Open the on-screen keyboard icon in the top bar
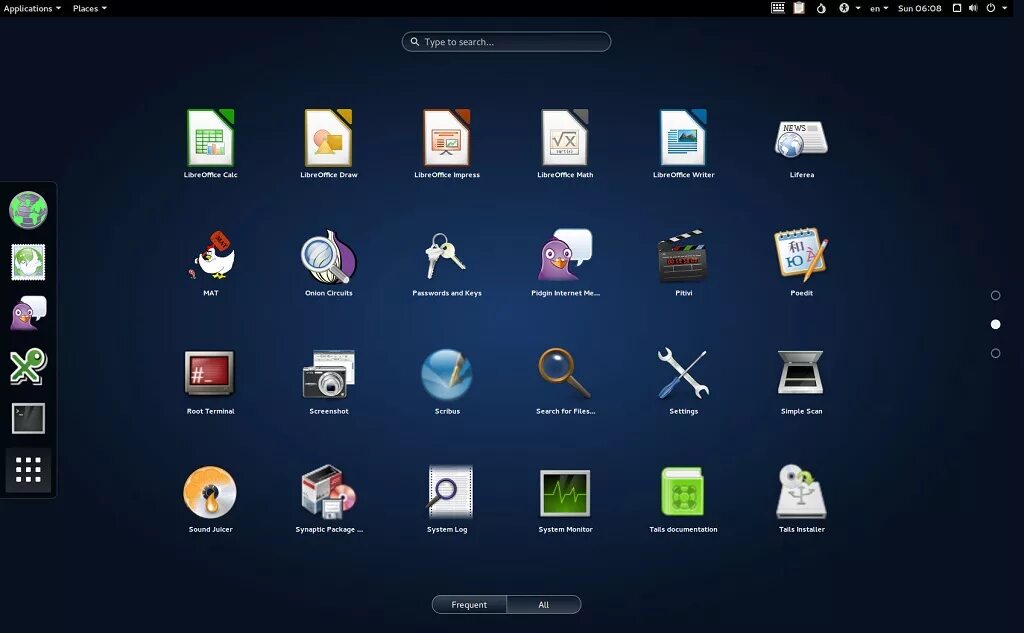 click(x=778, y=8)
